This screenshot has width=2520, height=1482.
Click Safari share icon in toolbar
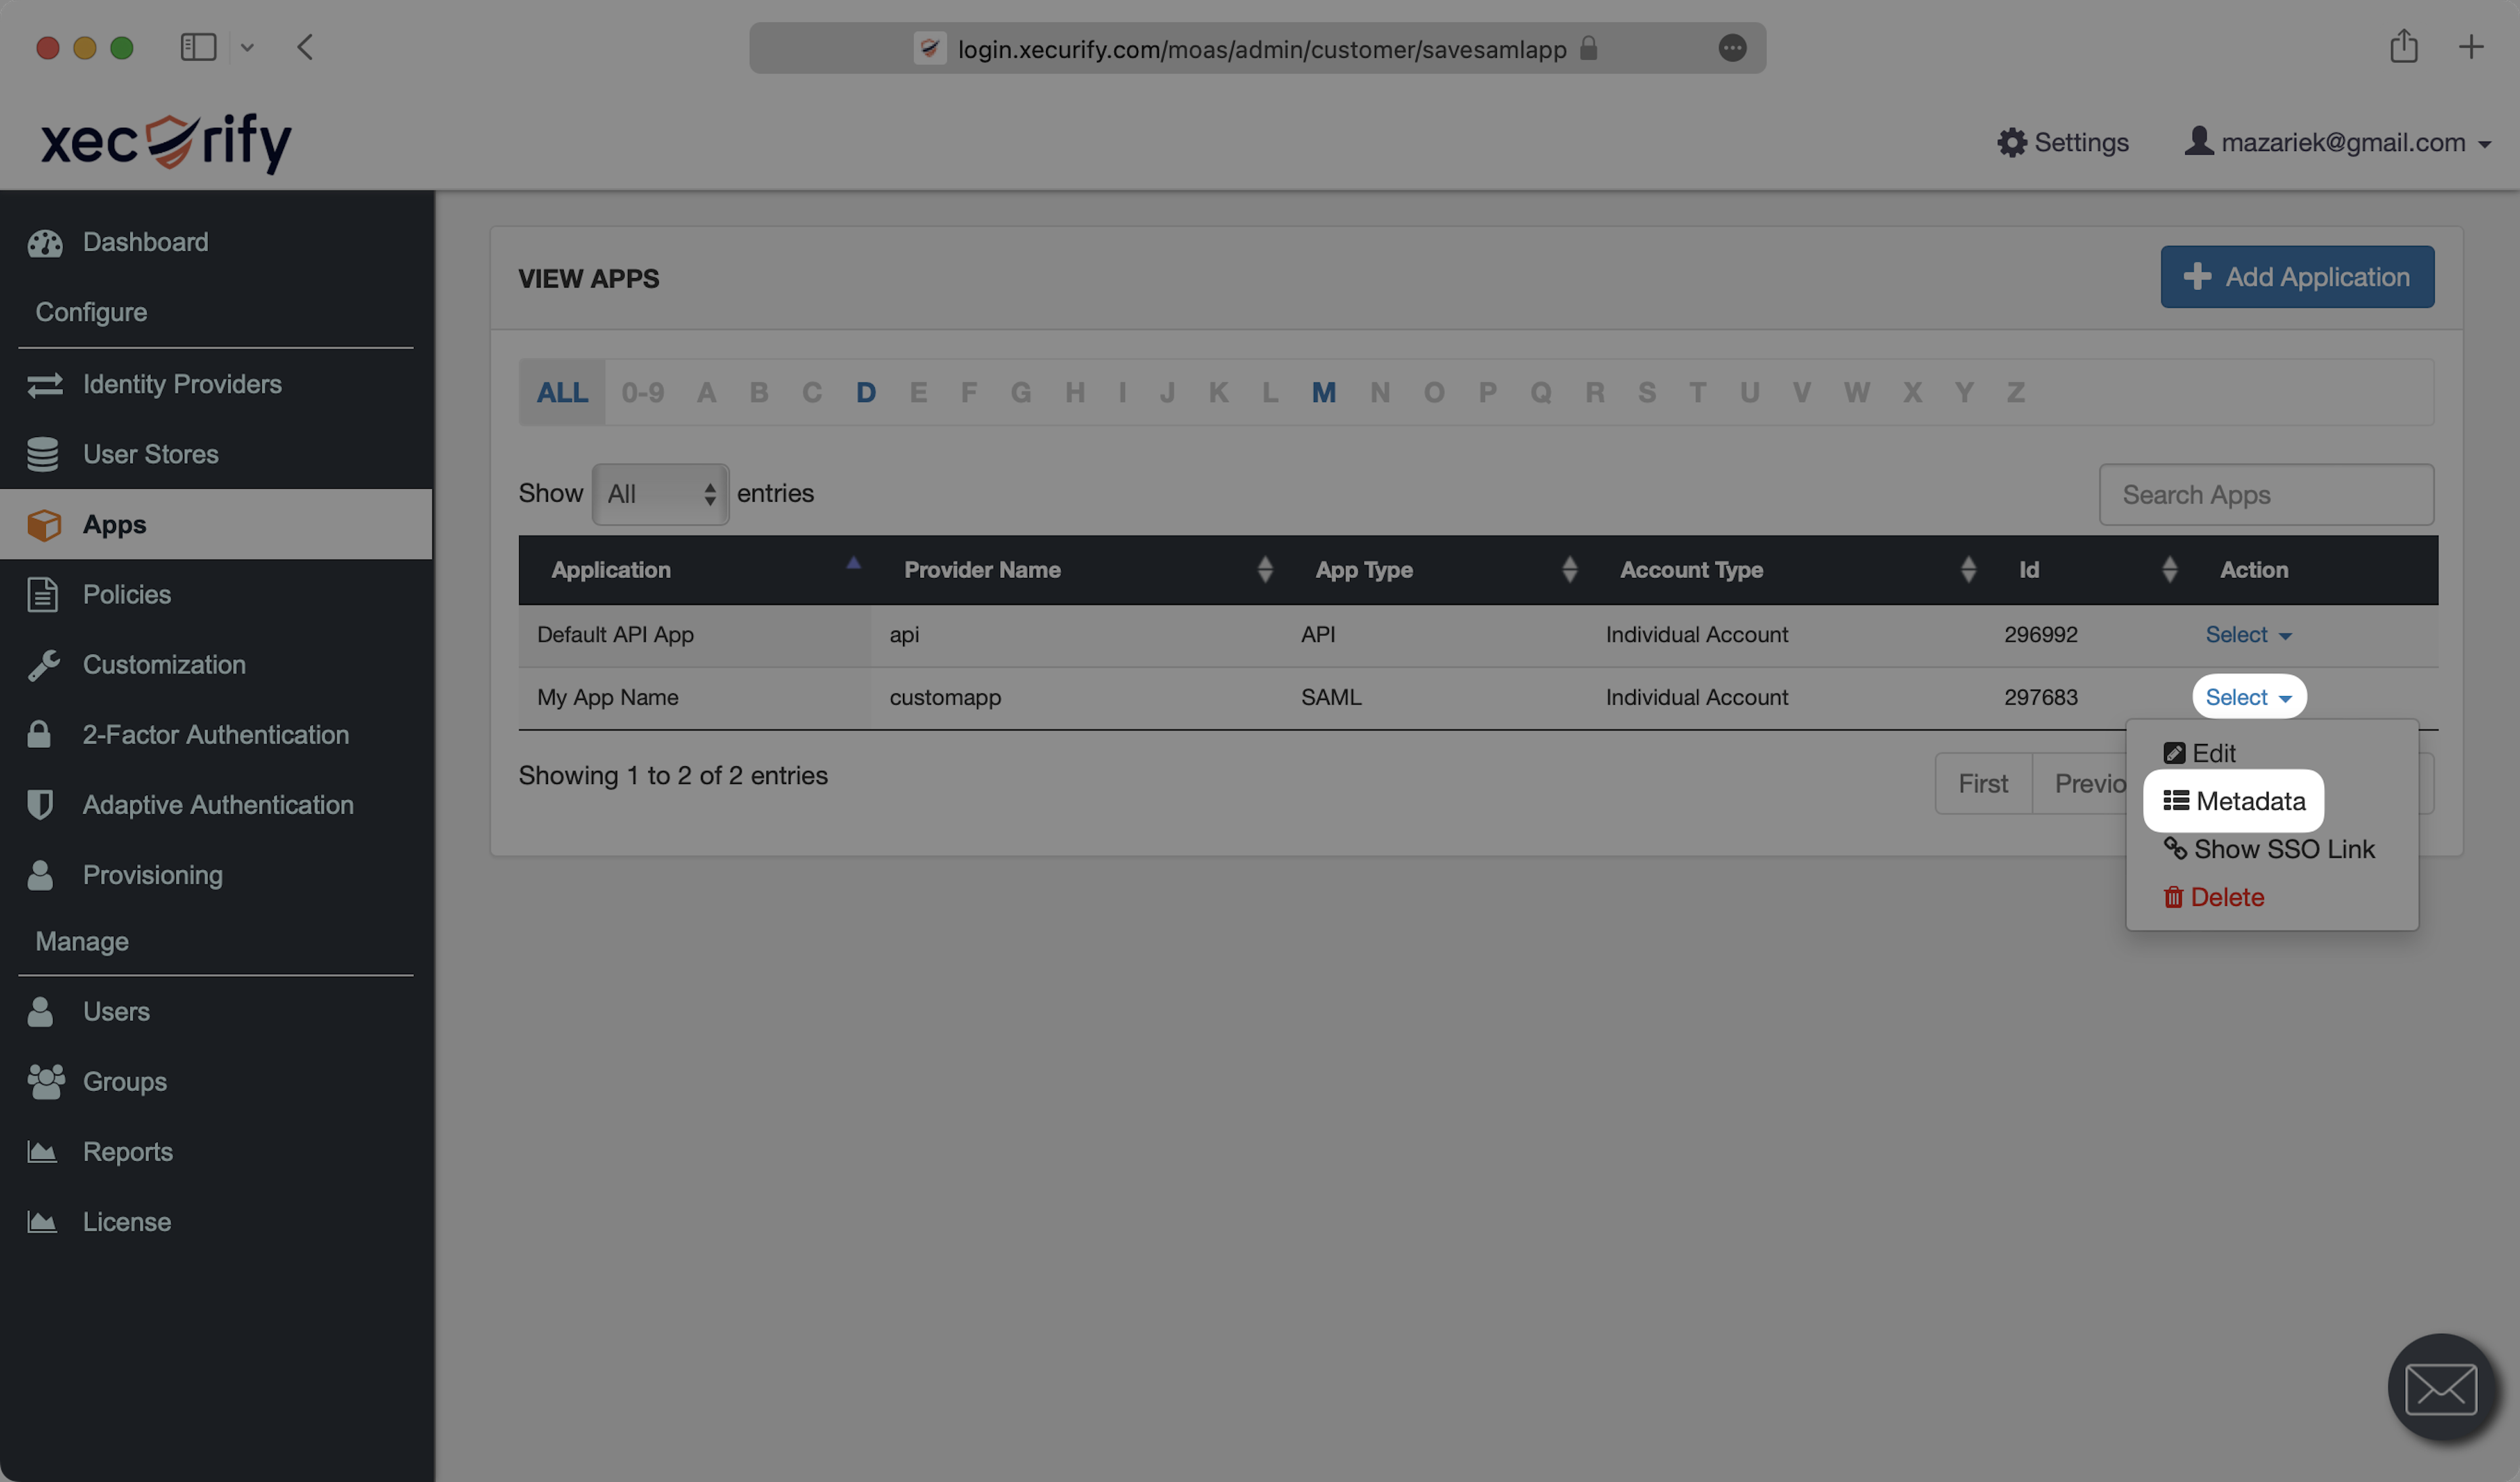pos(2403,47)
